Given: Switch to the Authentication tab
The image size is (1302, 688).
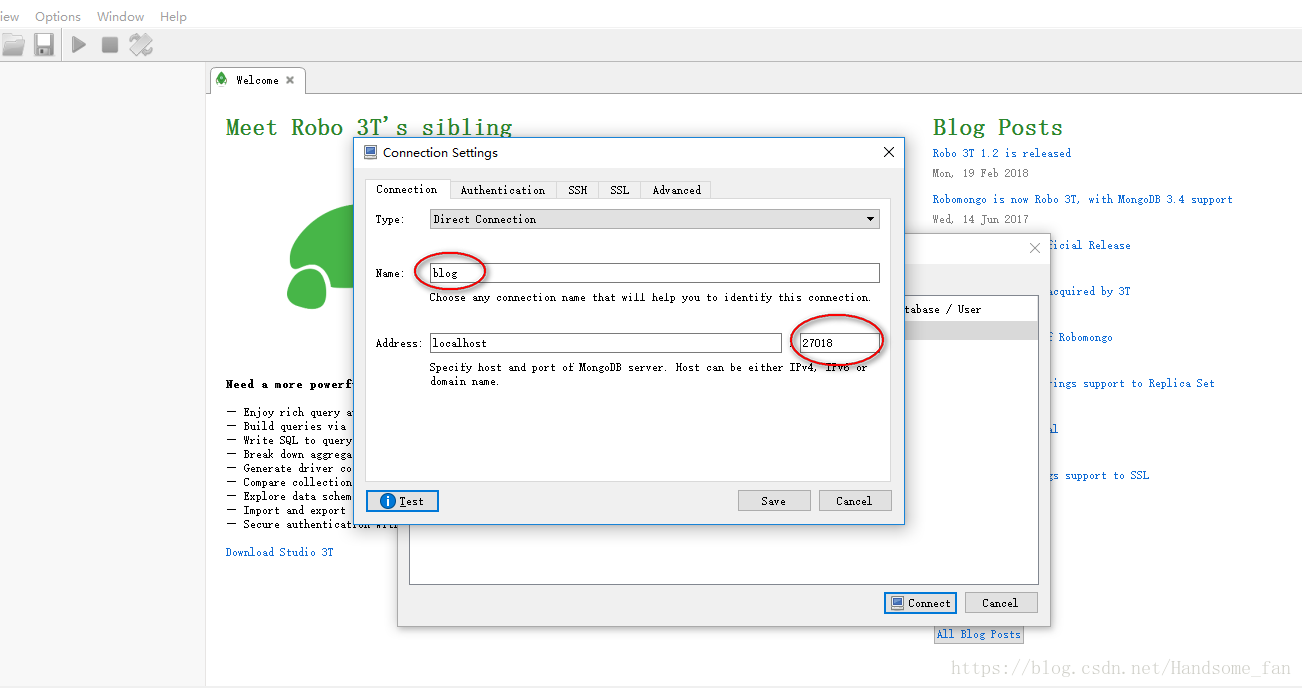Looking at the screenshot, I should tap(502, 190).
